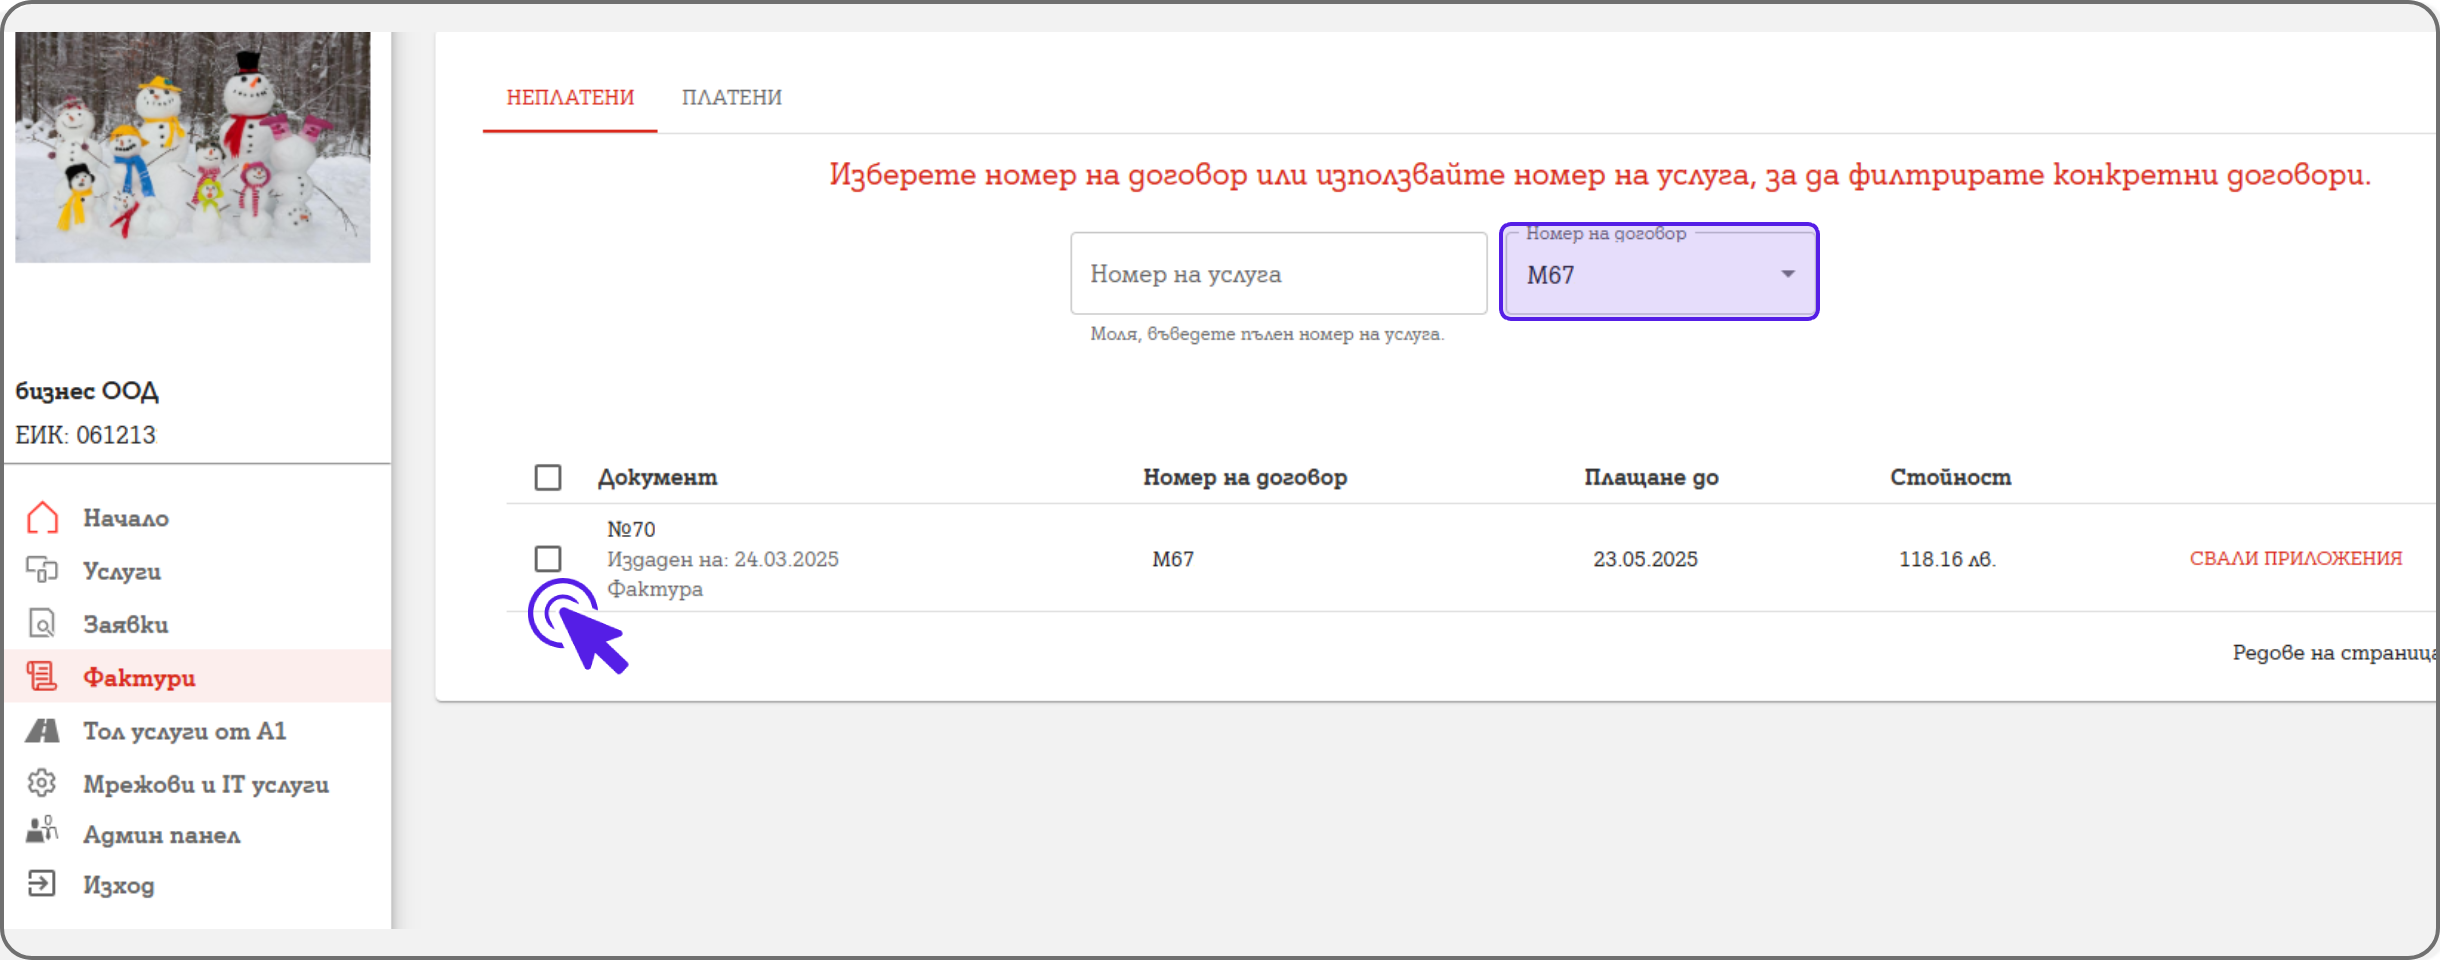Click the M67 cell in the table row
Viewport: 2440px width, 960px height.
click(x=1173, y=559)
